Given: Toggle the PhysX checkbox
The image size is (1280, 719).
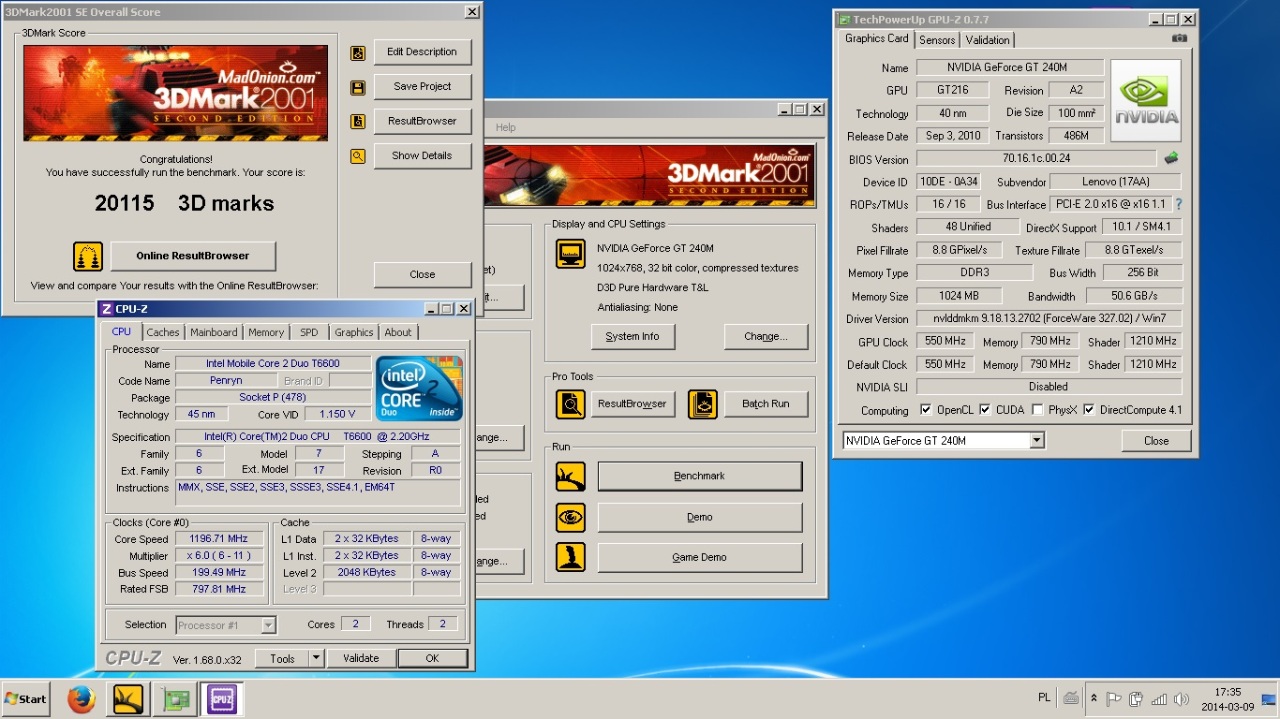Looking at the screenshot, I should [x=1037, y=410].
